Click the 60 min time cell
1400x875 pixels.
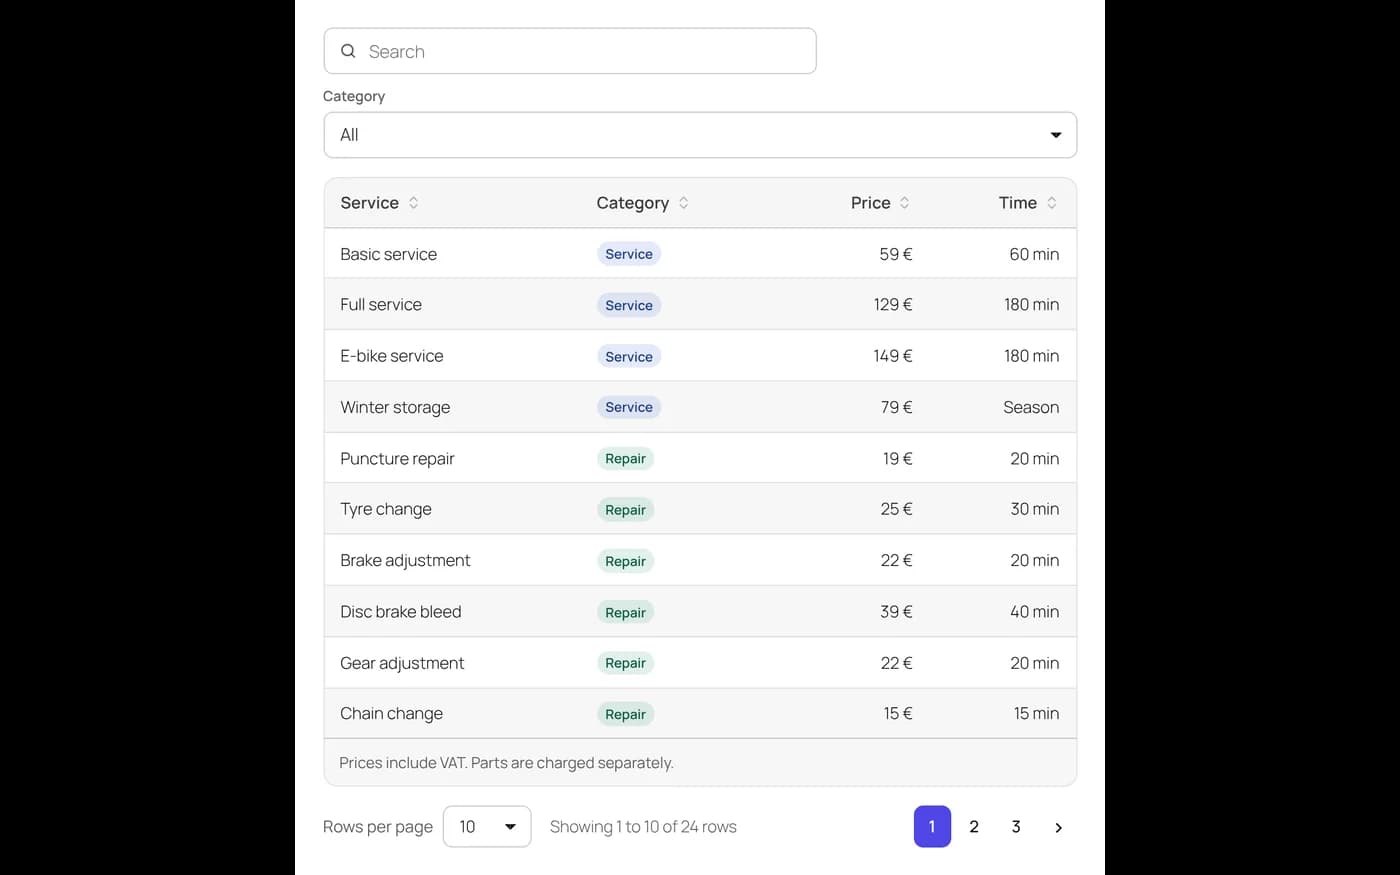tap(1034, 254)
